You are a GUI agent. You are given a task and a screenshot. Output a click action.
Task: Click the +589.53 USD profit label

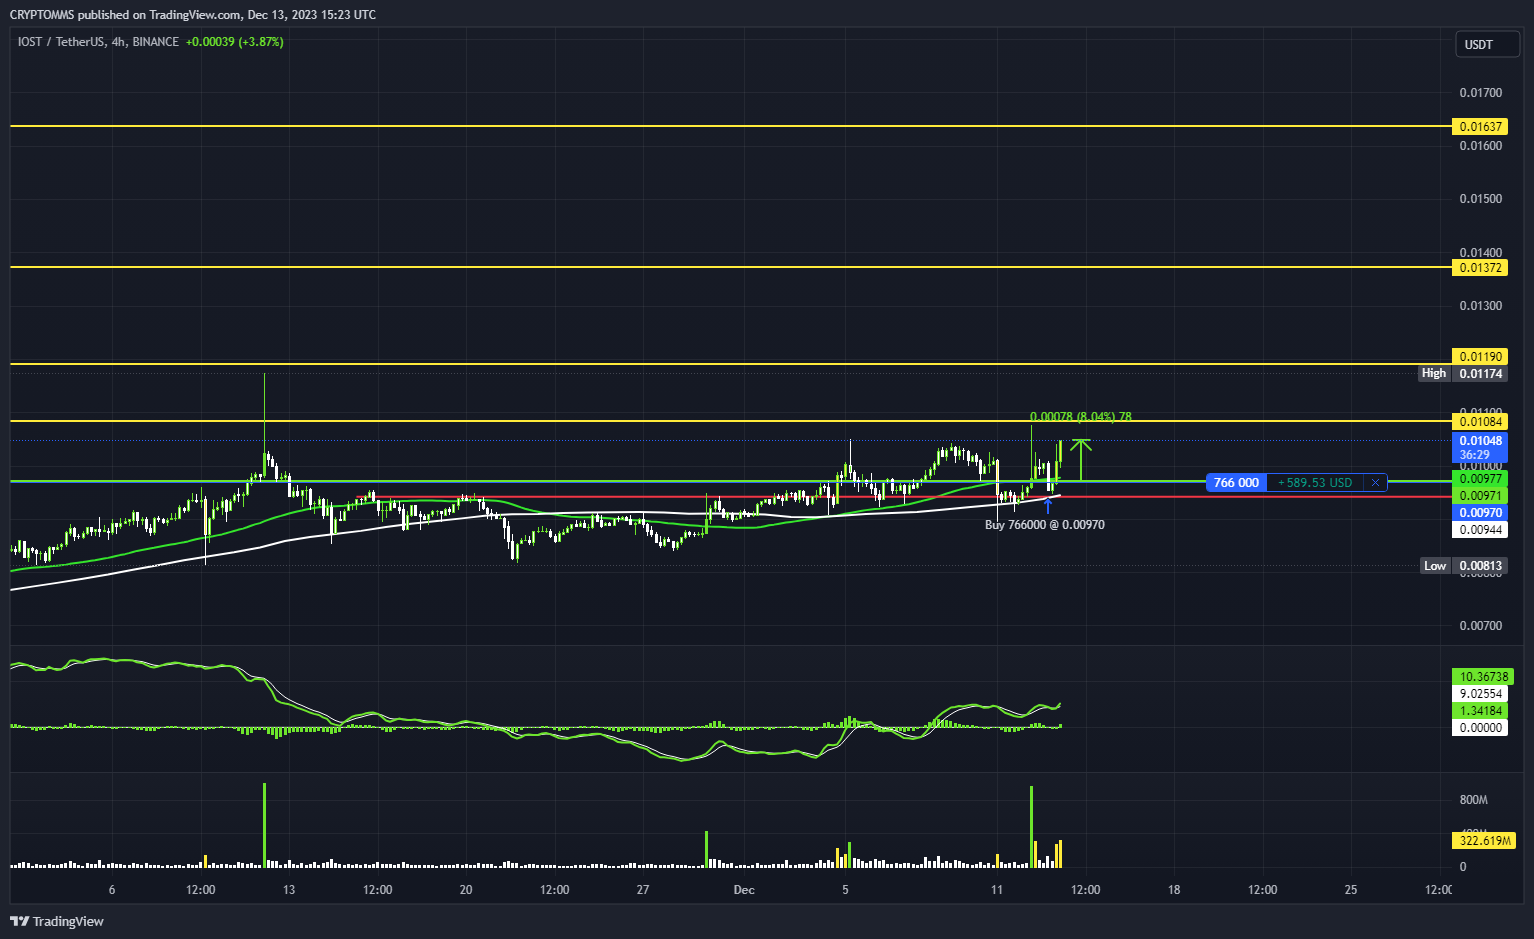(x=1316, y=482)
